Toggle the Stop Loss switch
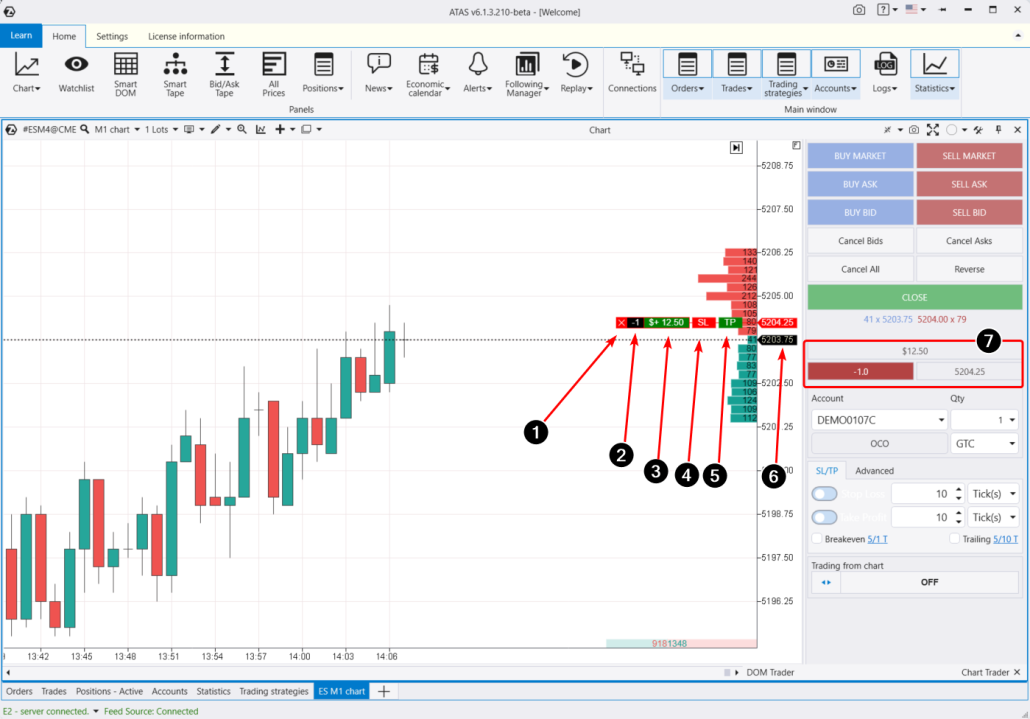This screenshot has width=1030, height=719. pos(824,493)
